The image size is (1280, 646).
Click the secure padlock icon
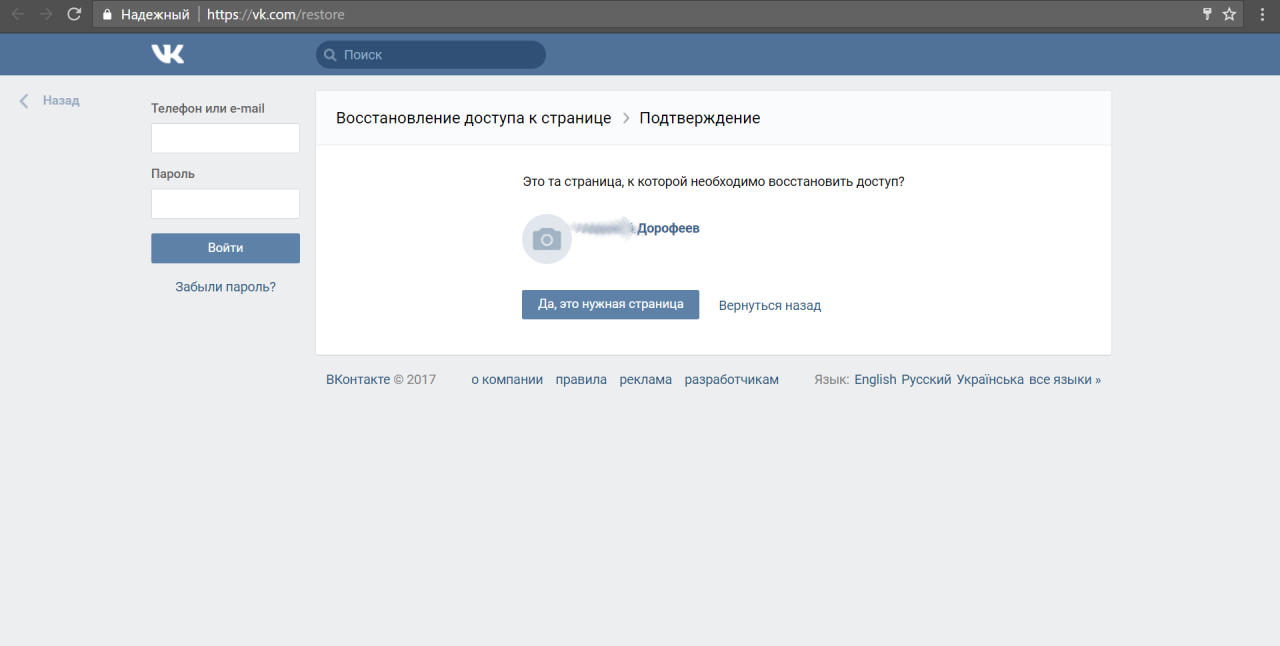coord(107,15)
